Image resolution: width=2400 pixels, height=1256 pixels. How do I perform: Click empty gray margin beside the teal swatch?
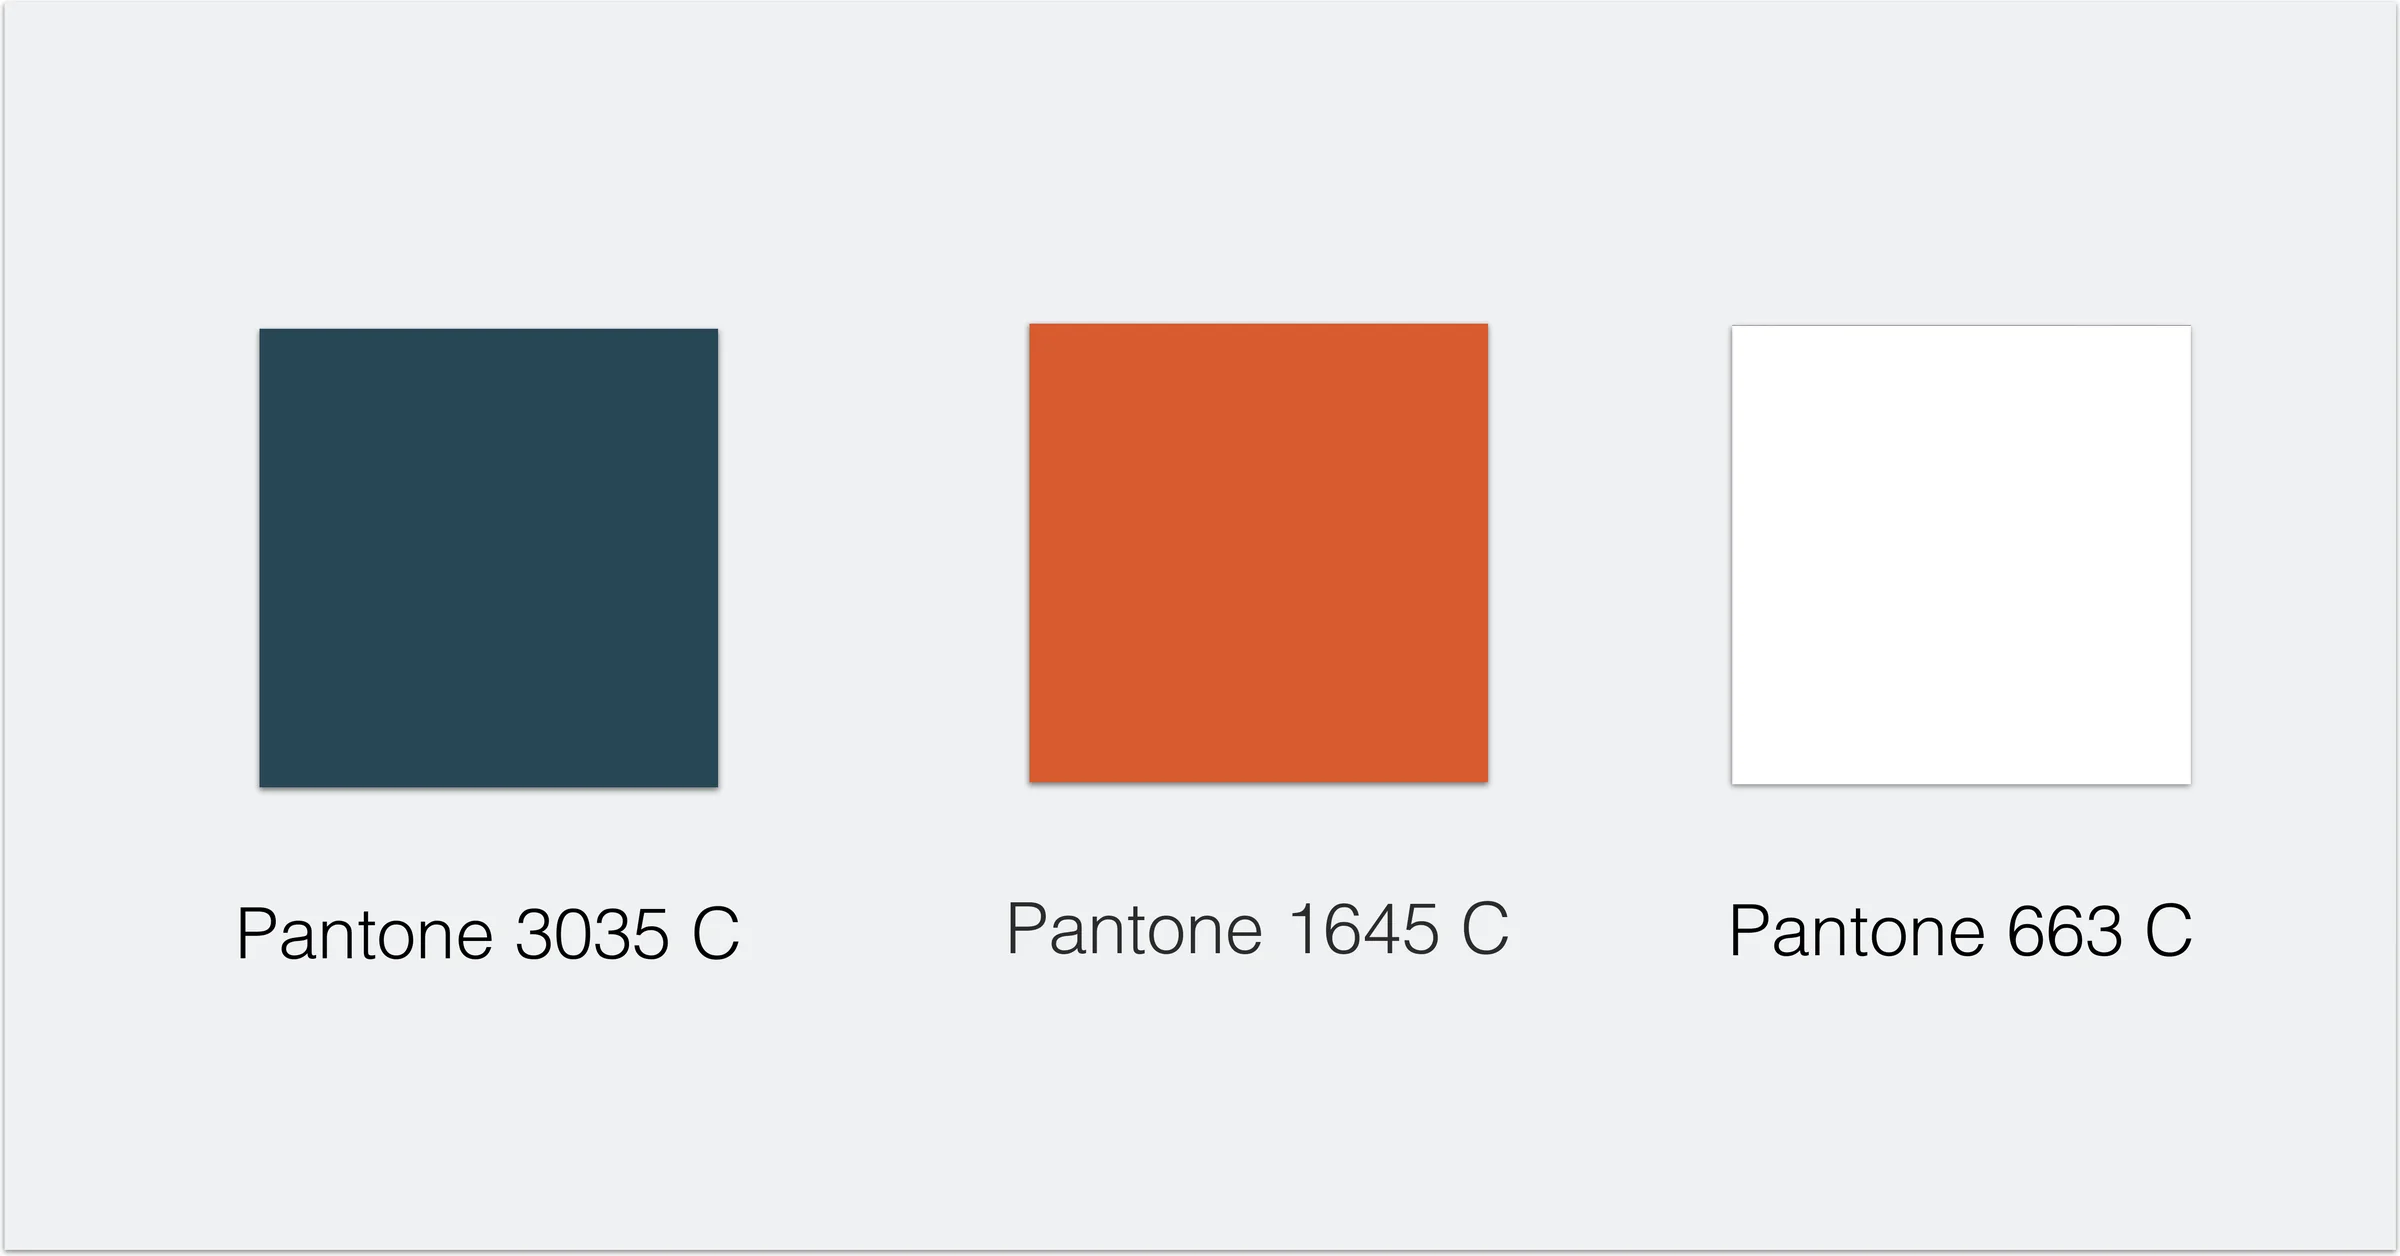click(130, 558)
